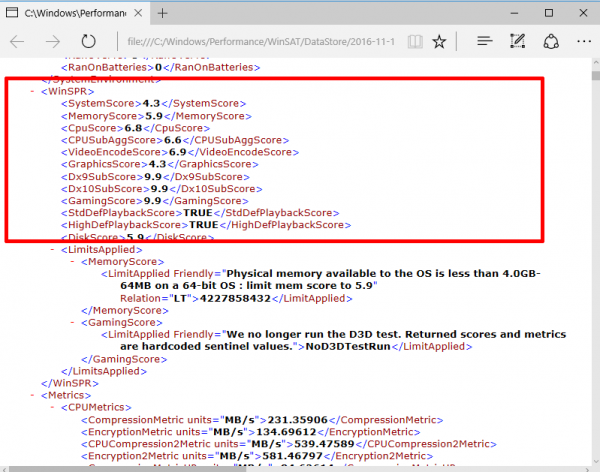This screenshot has width=600, height=472.
Task: Collapse the Metrics node
Action: [33, 395]
